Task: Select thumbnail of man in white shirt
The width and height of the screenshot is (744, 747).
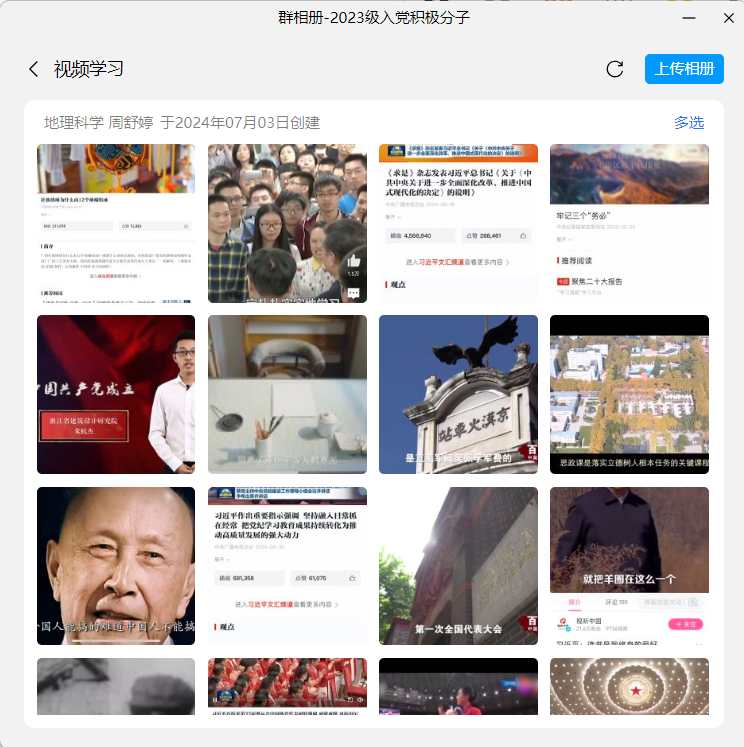Action: (x=116, y=394)
